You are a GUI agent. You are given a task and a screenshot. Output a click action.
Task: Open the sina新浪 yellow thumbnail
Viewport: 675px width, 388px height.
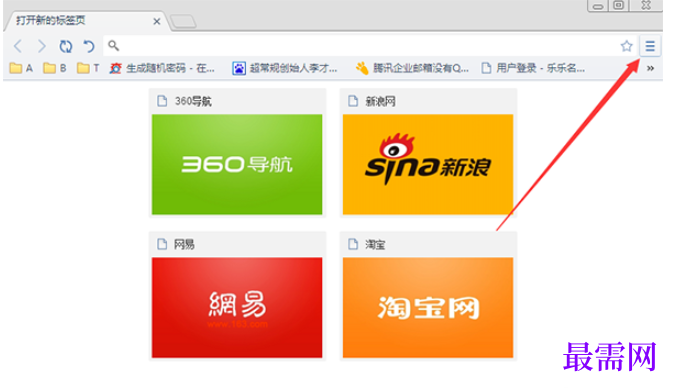click(428, 164)
